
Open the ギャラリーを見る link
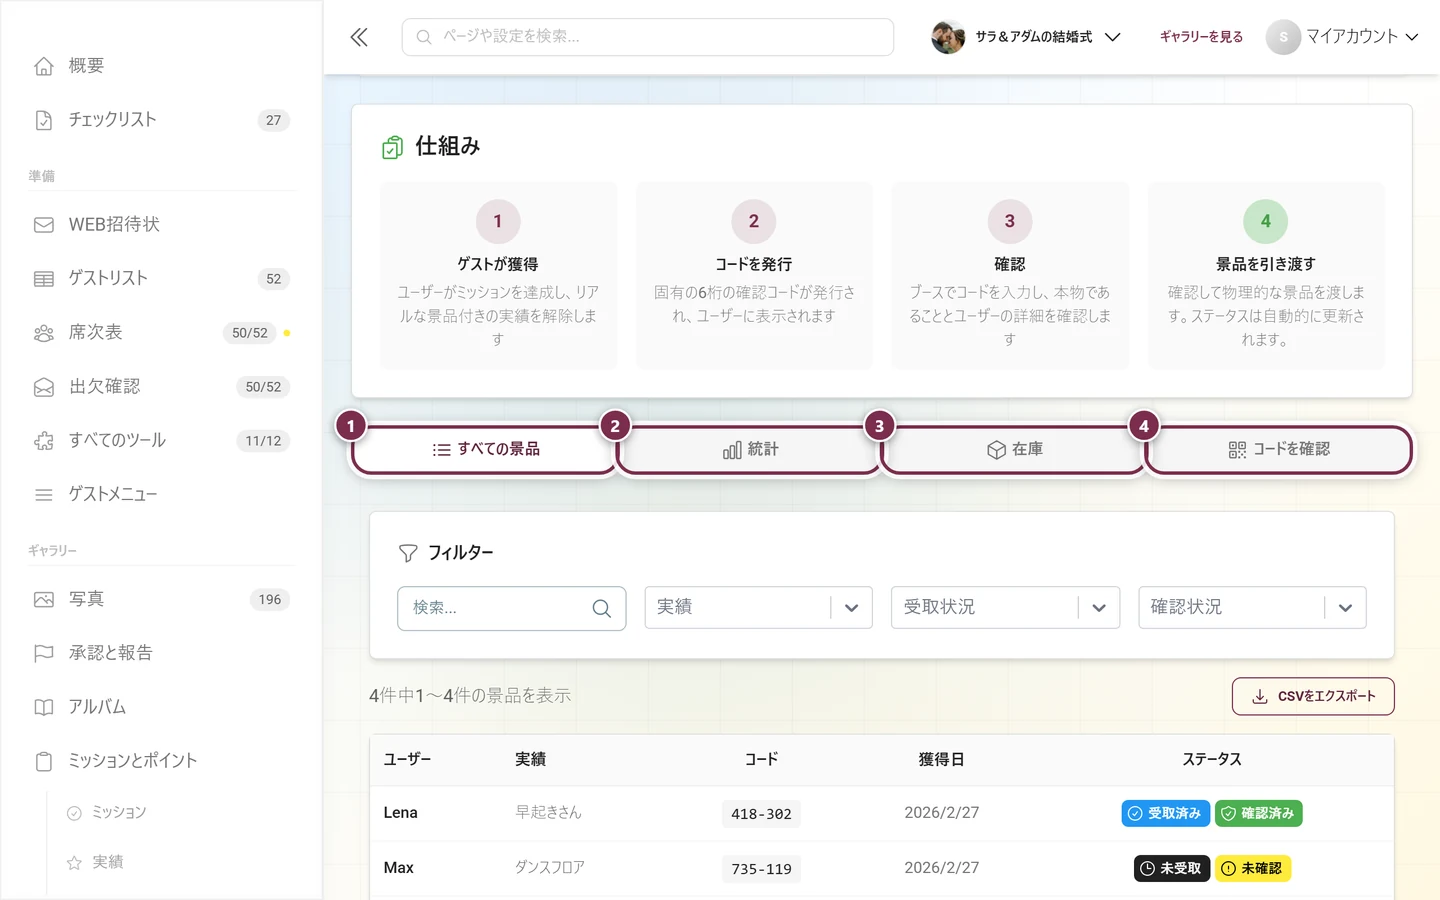(1201, 37)
